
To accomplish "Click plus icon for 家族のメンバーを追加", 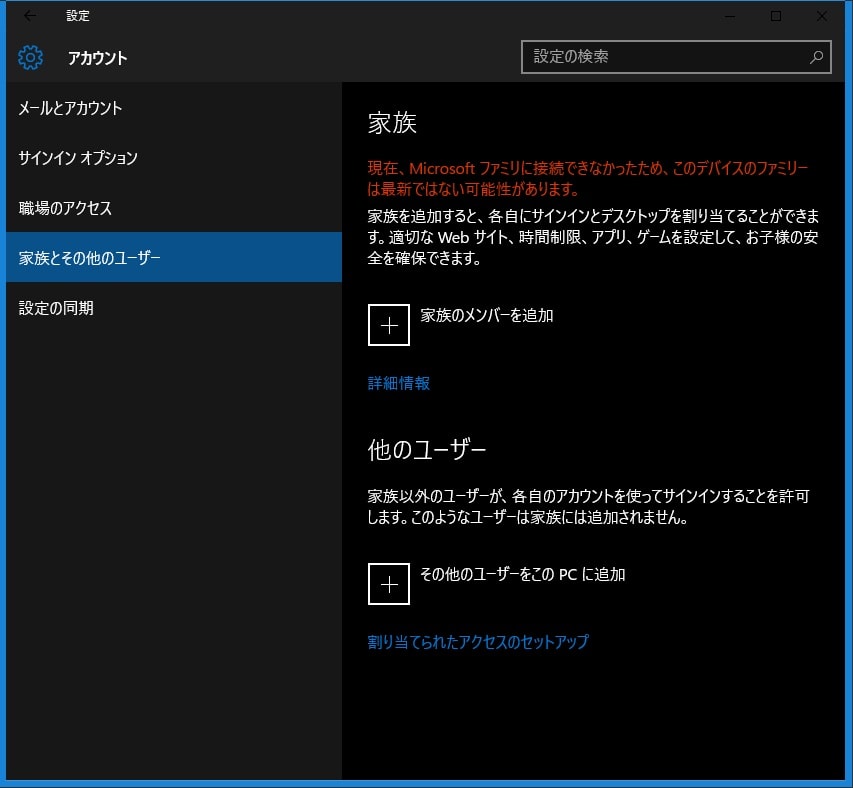I will [x=389, y=325].
